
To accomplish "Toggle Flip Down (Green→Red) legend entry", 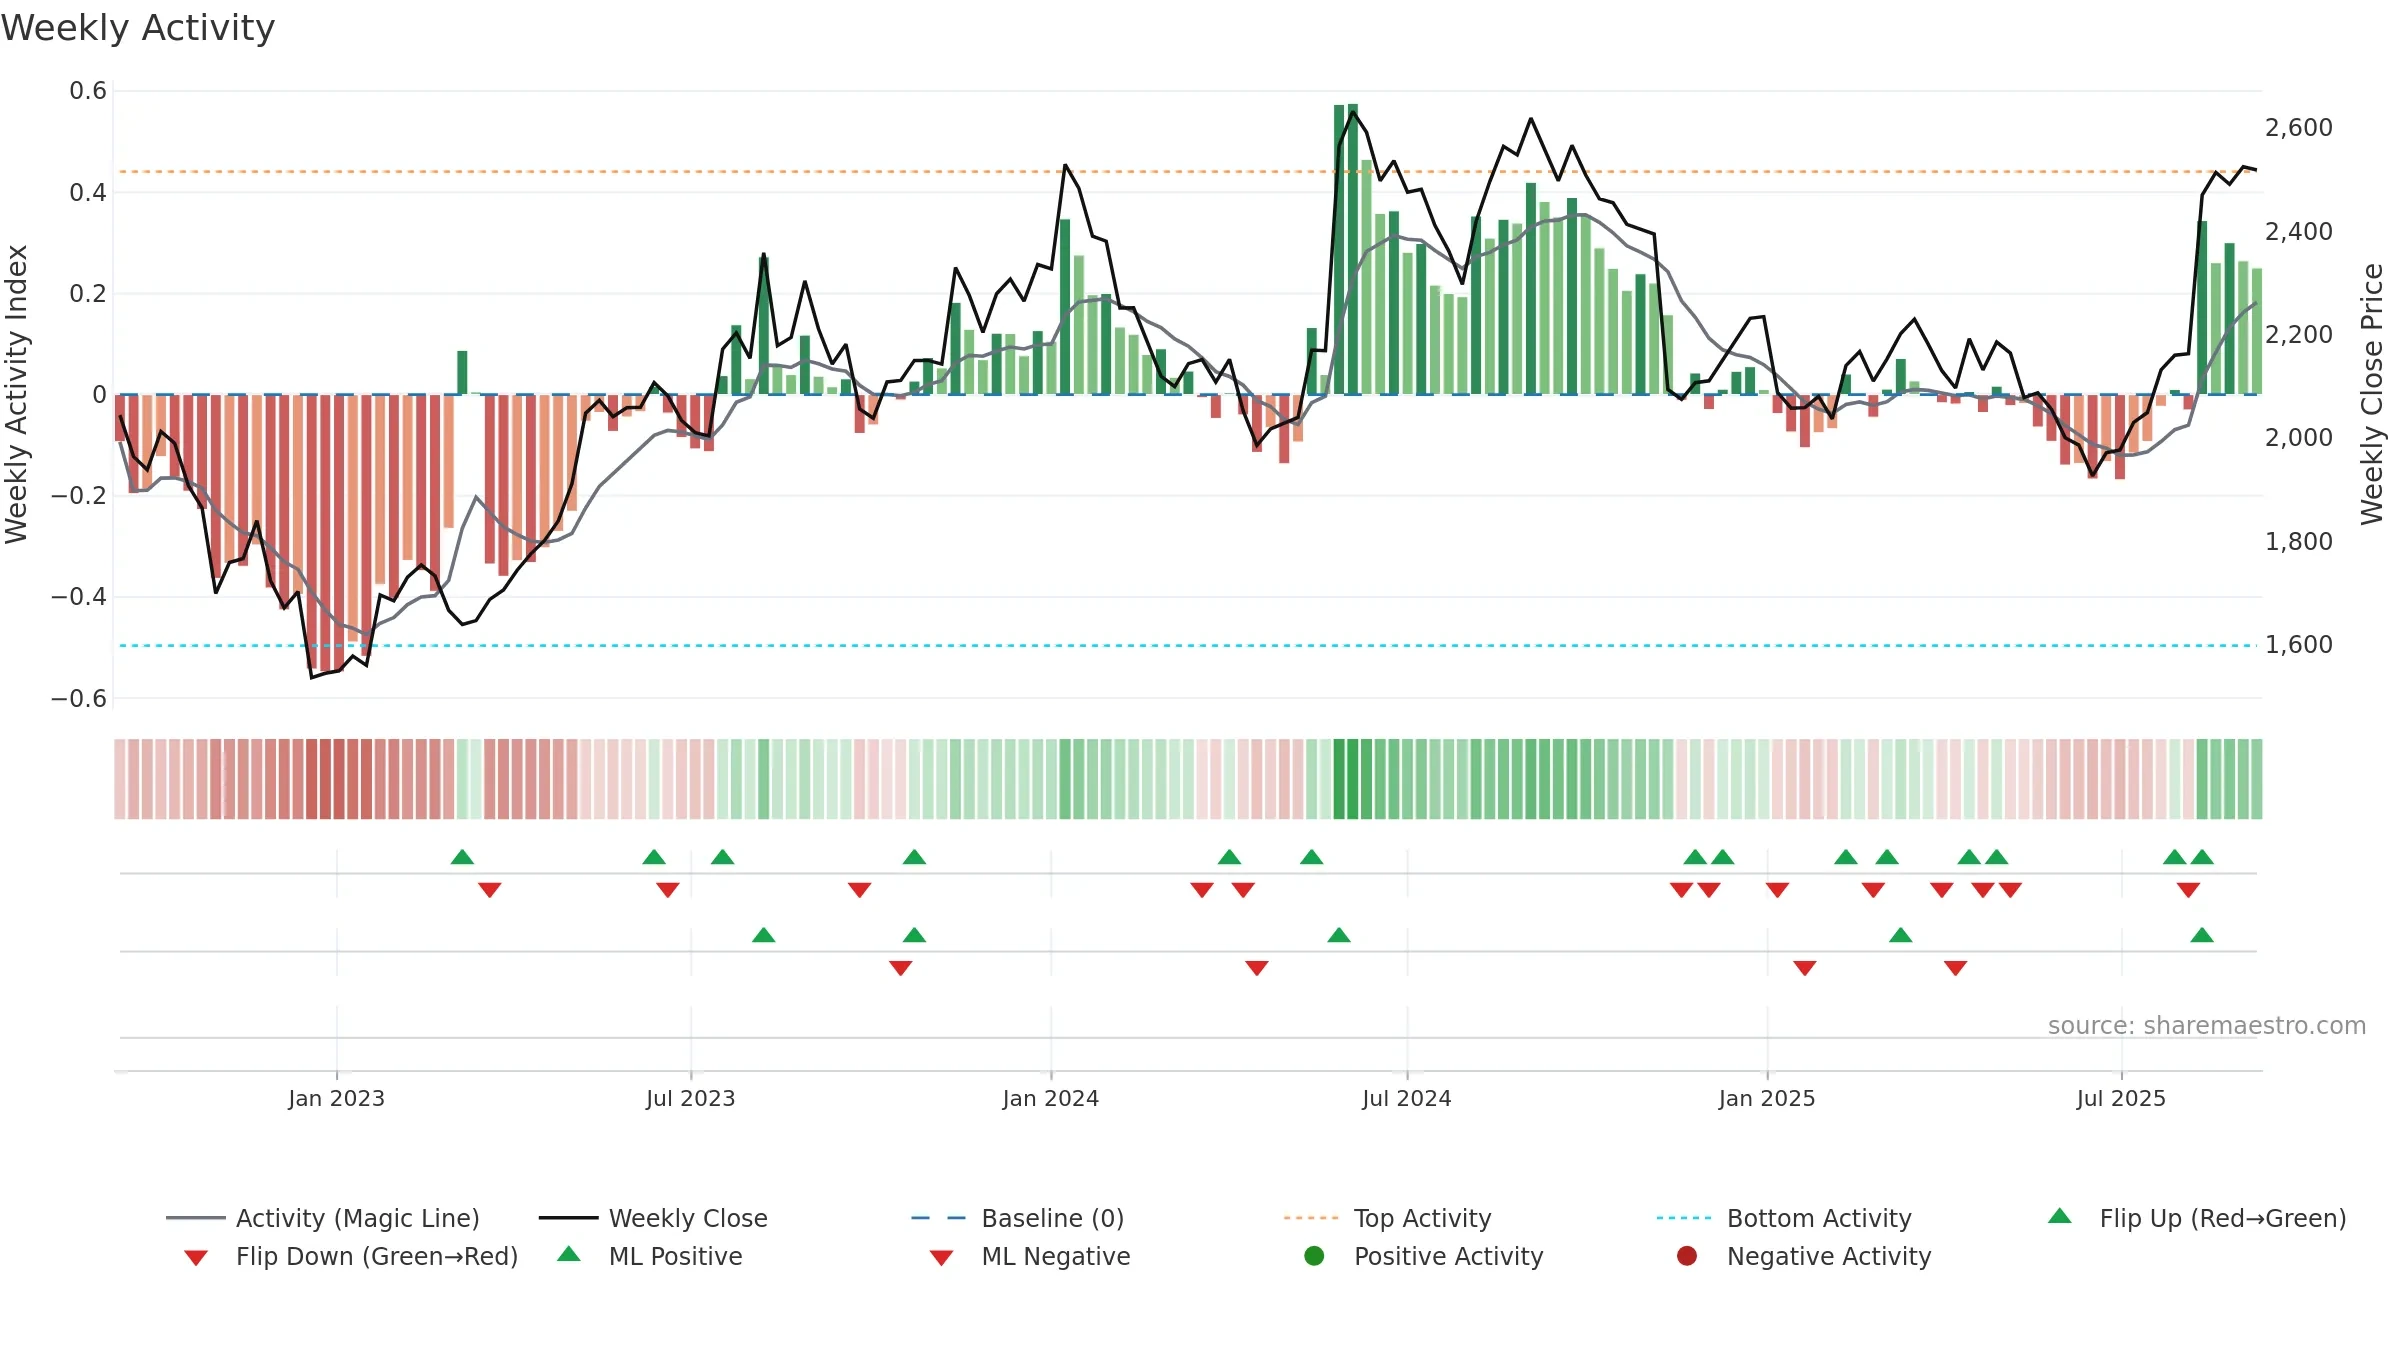I will 351,1256.
